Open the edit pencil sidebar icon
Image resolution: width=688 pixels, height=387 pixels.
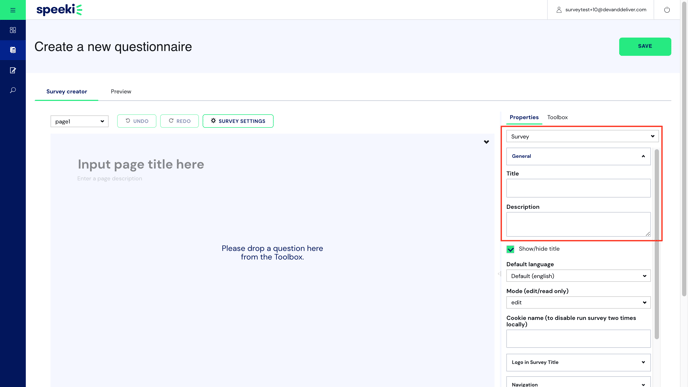tap(13, 70)
